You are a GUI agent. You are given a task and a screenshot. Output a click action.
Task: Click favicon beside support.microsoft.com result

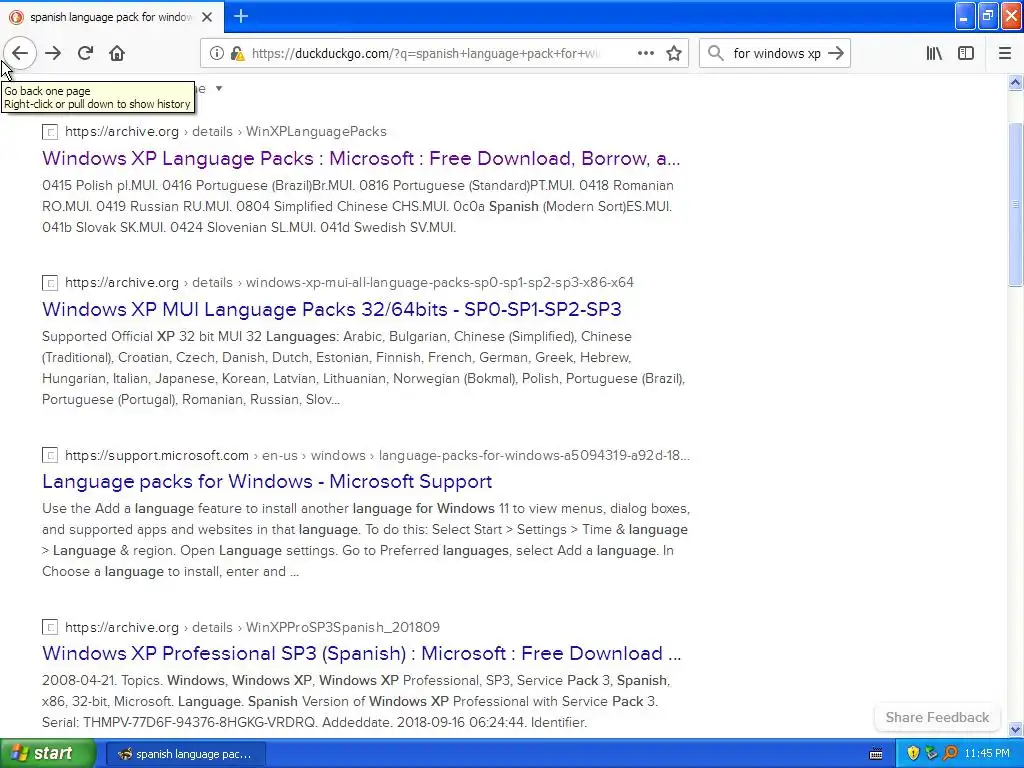pos(50,455)
